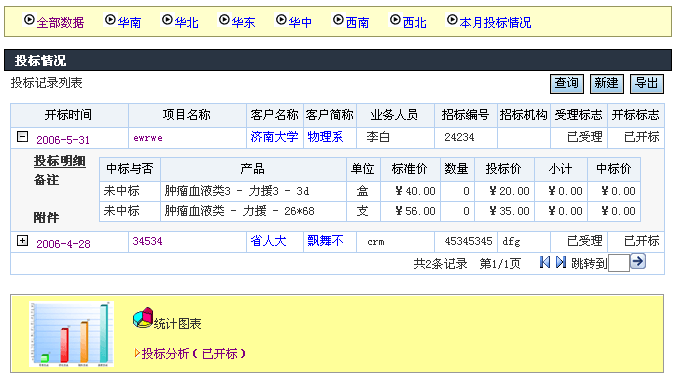Screen dimensions: 680x378
Task: Click the bullet icon before 本月投标情况
Action: click(x=452, y=20)
